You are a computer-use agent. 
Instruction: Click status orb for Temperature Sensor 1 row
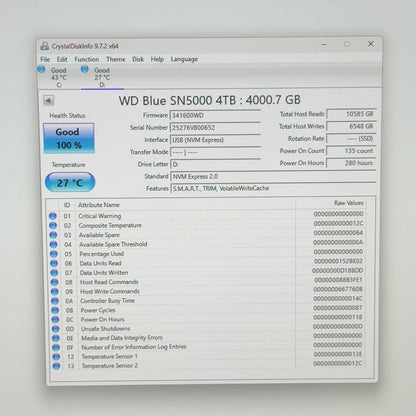tap(56, 357)
